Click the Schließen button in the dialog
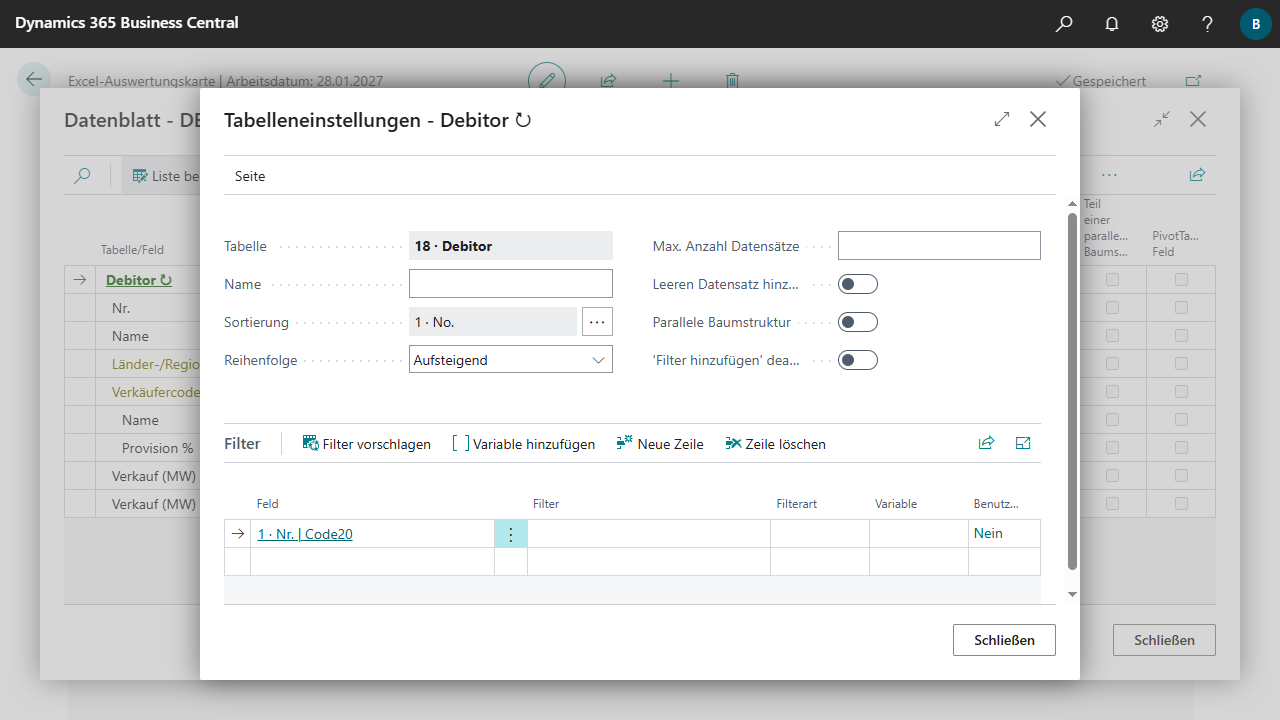Image resolution: width=1280 pixels, height=720 pixels. (1004, 640)
